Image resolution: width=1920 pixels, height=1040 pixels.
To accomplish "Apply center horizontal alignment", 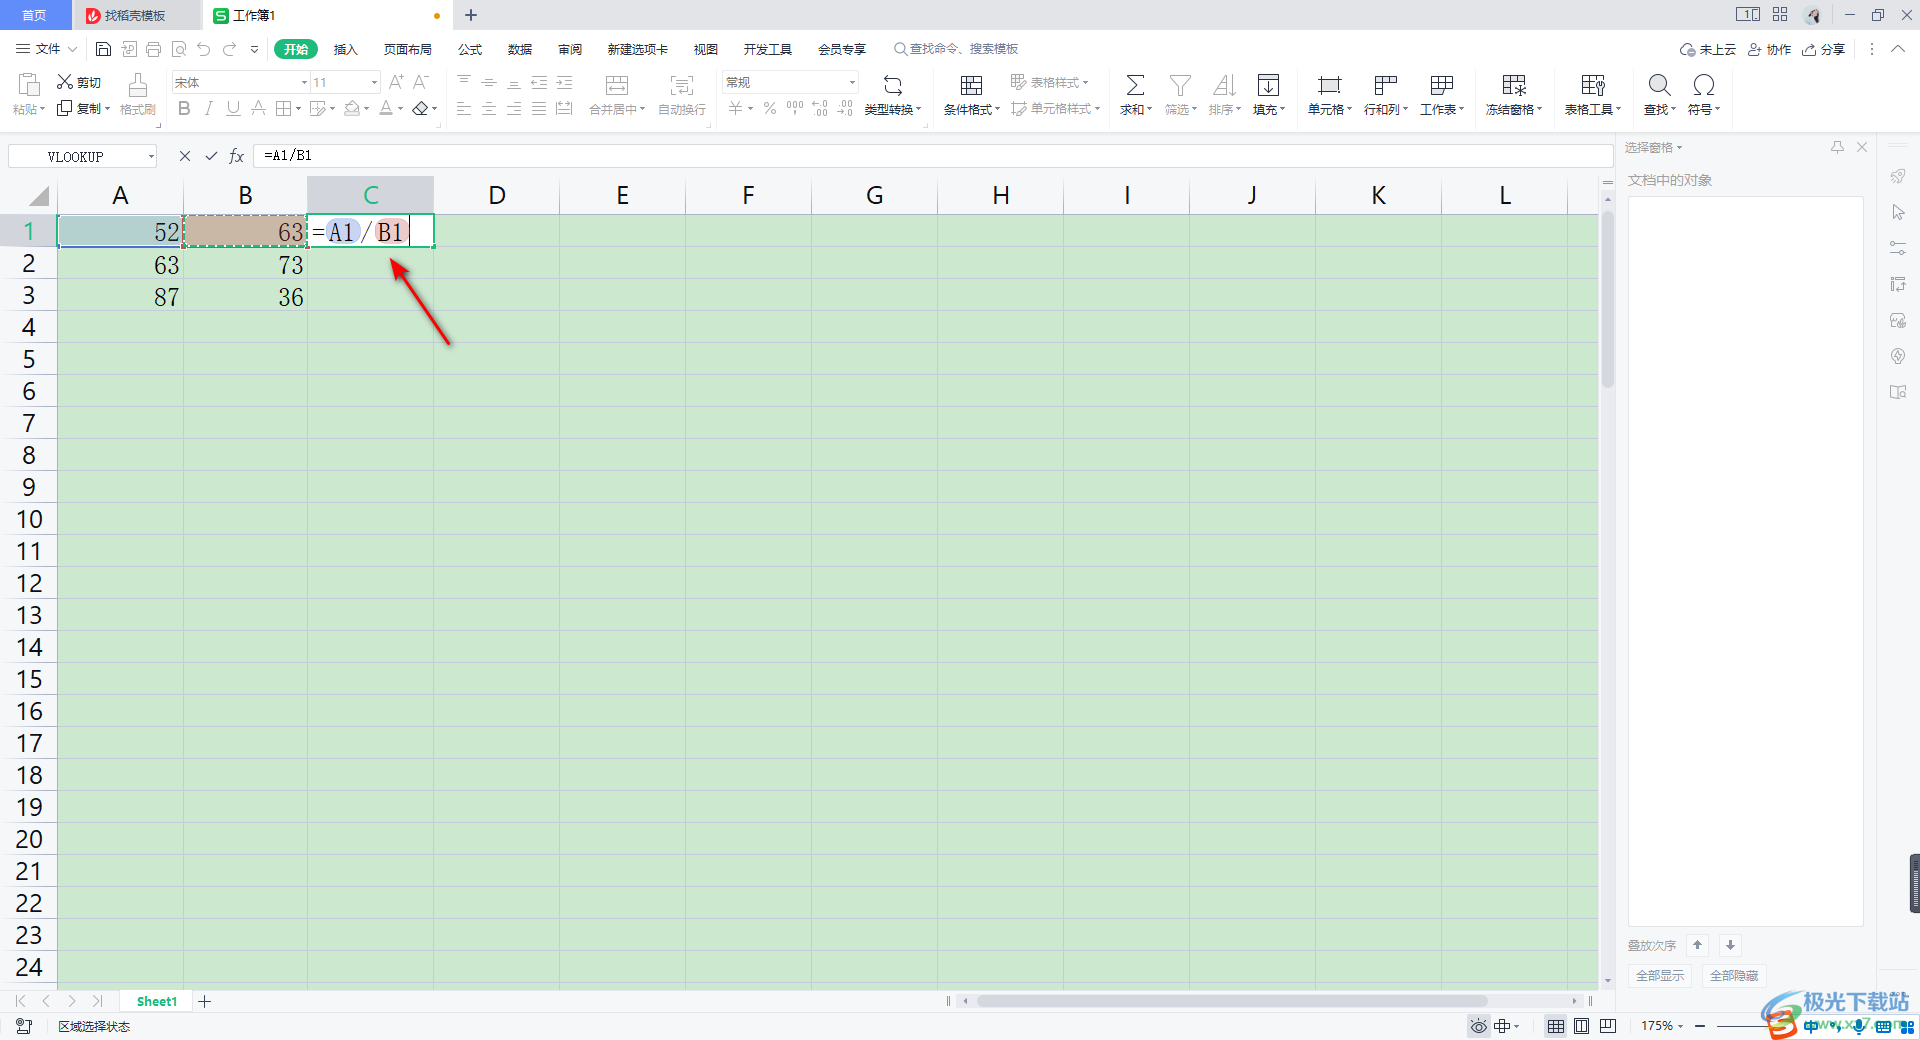I will (489, 109).
